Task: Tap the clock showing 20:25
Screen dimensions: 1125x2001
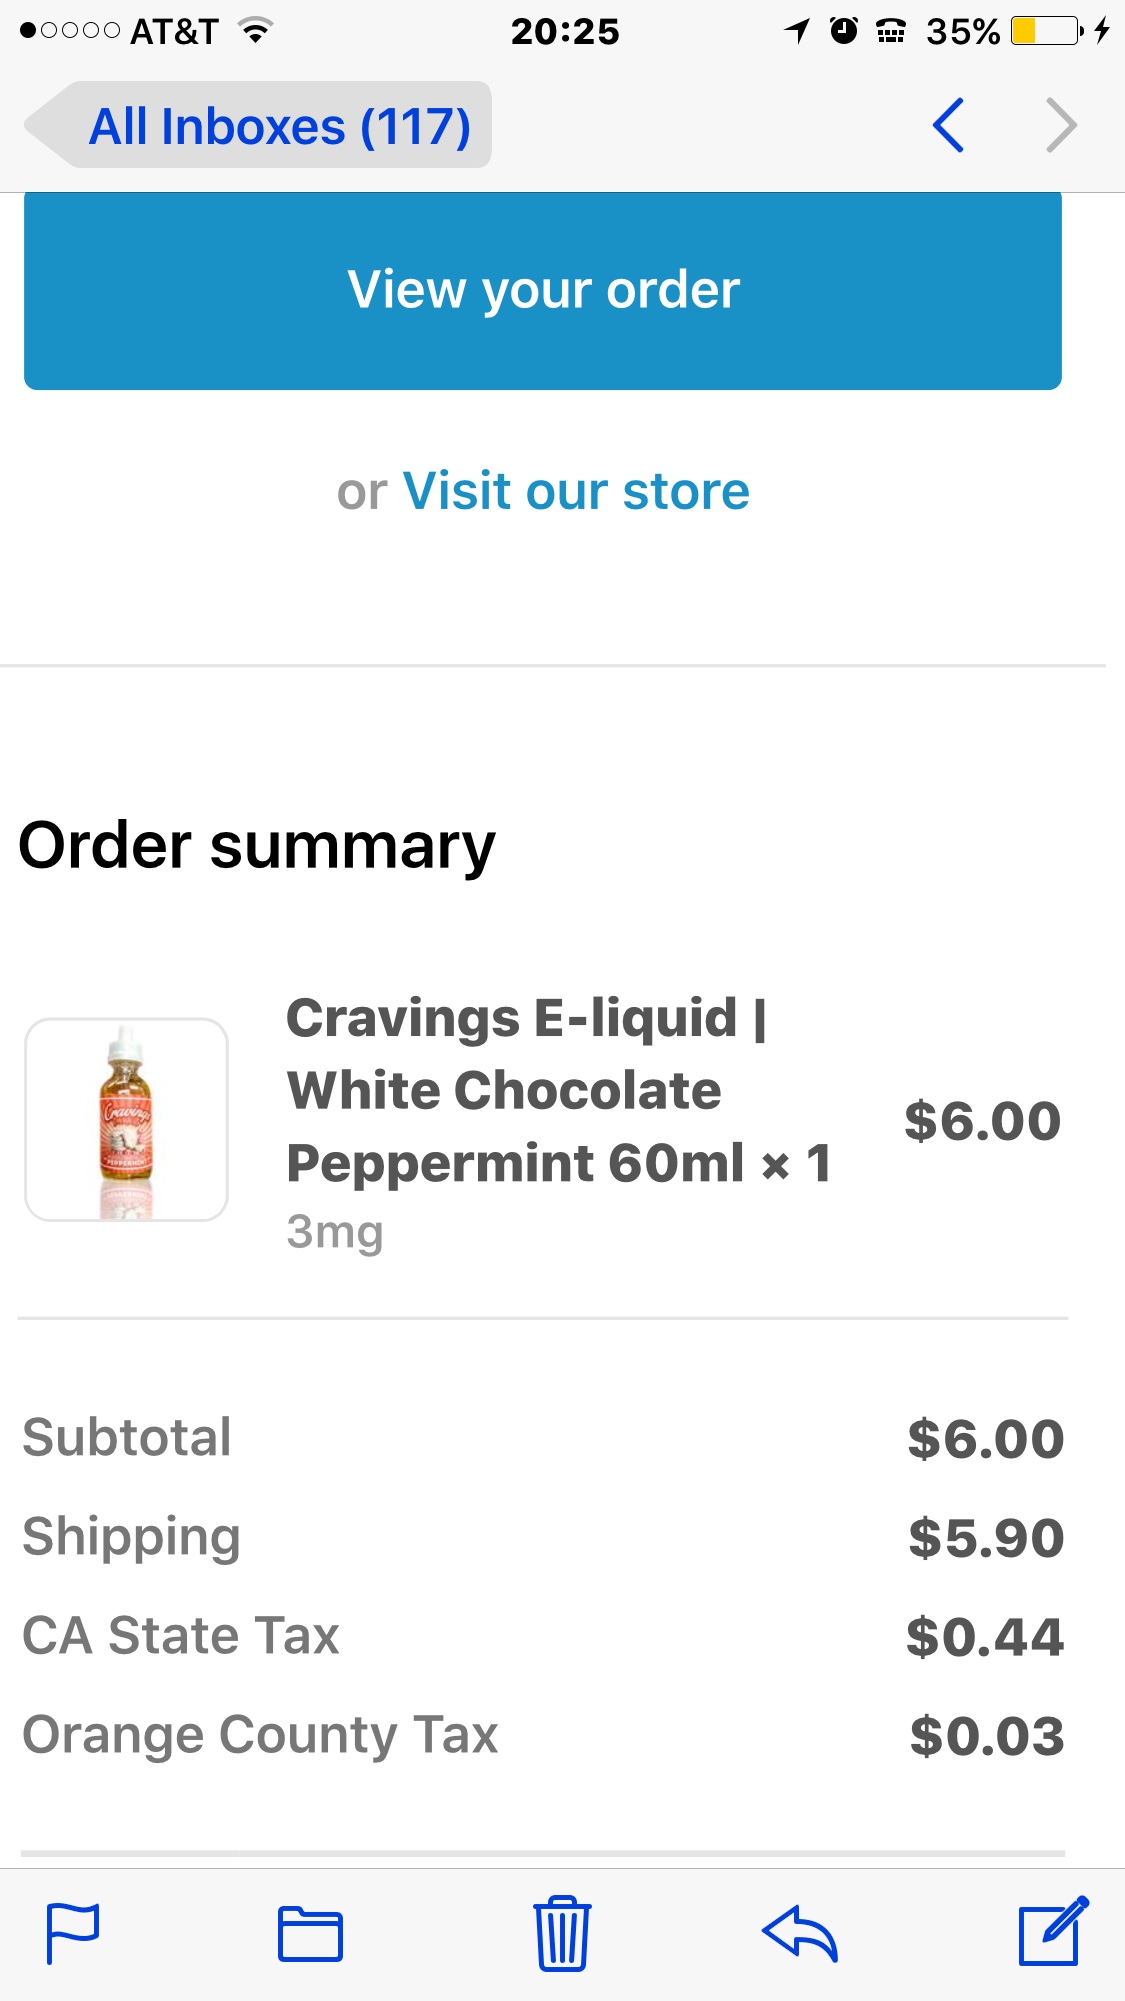Action: [x=565, y=32]
